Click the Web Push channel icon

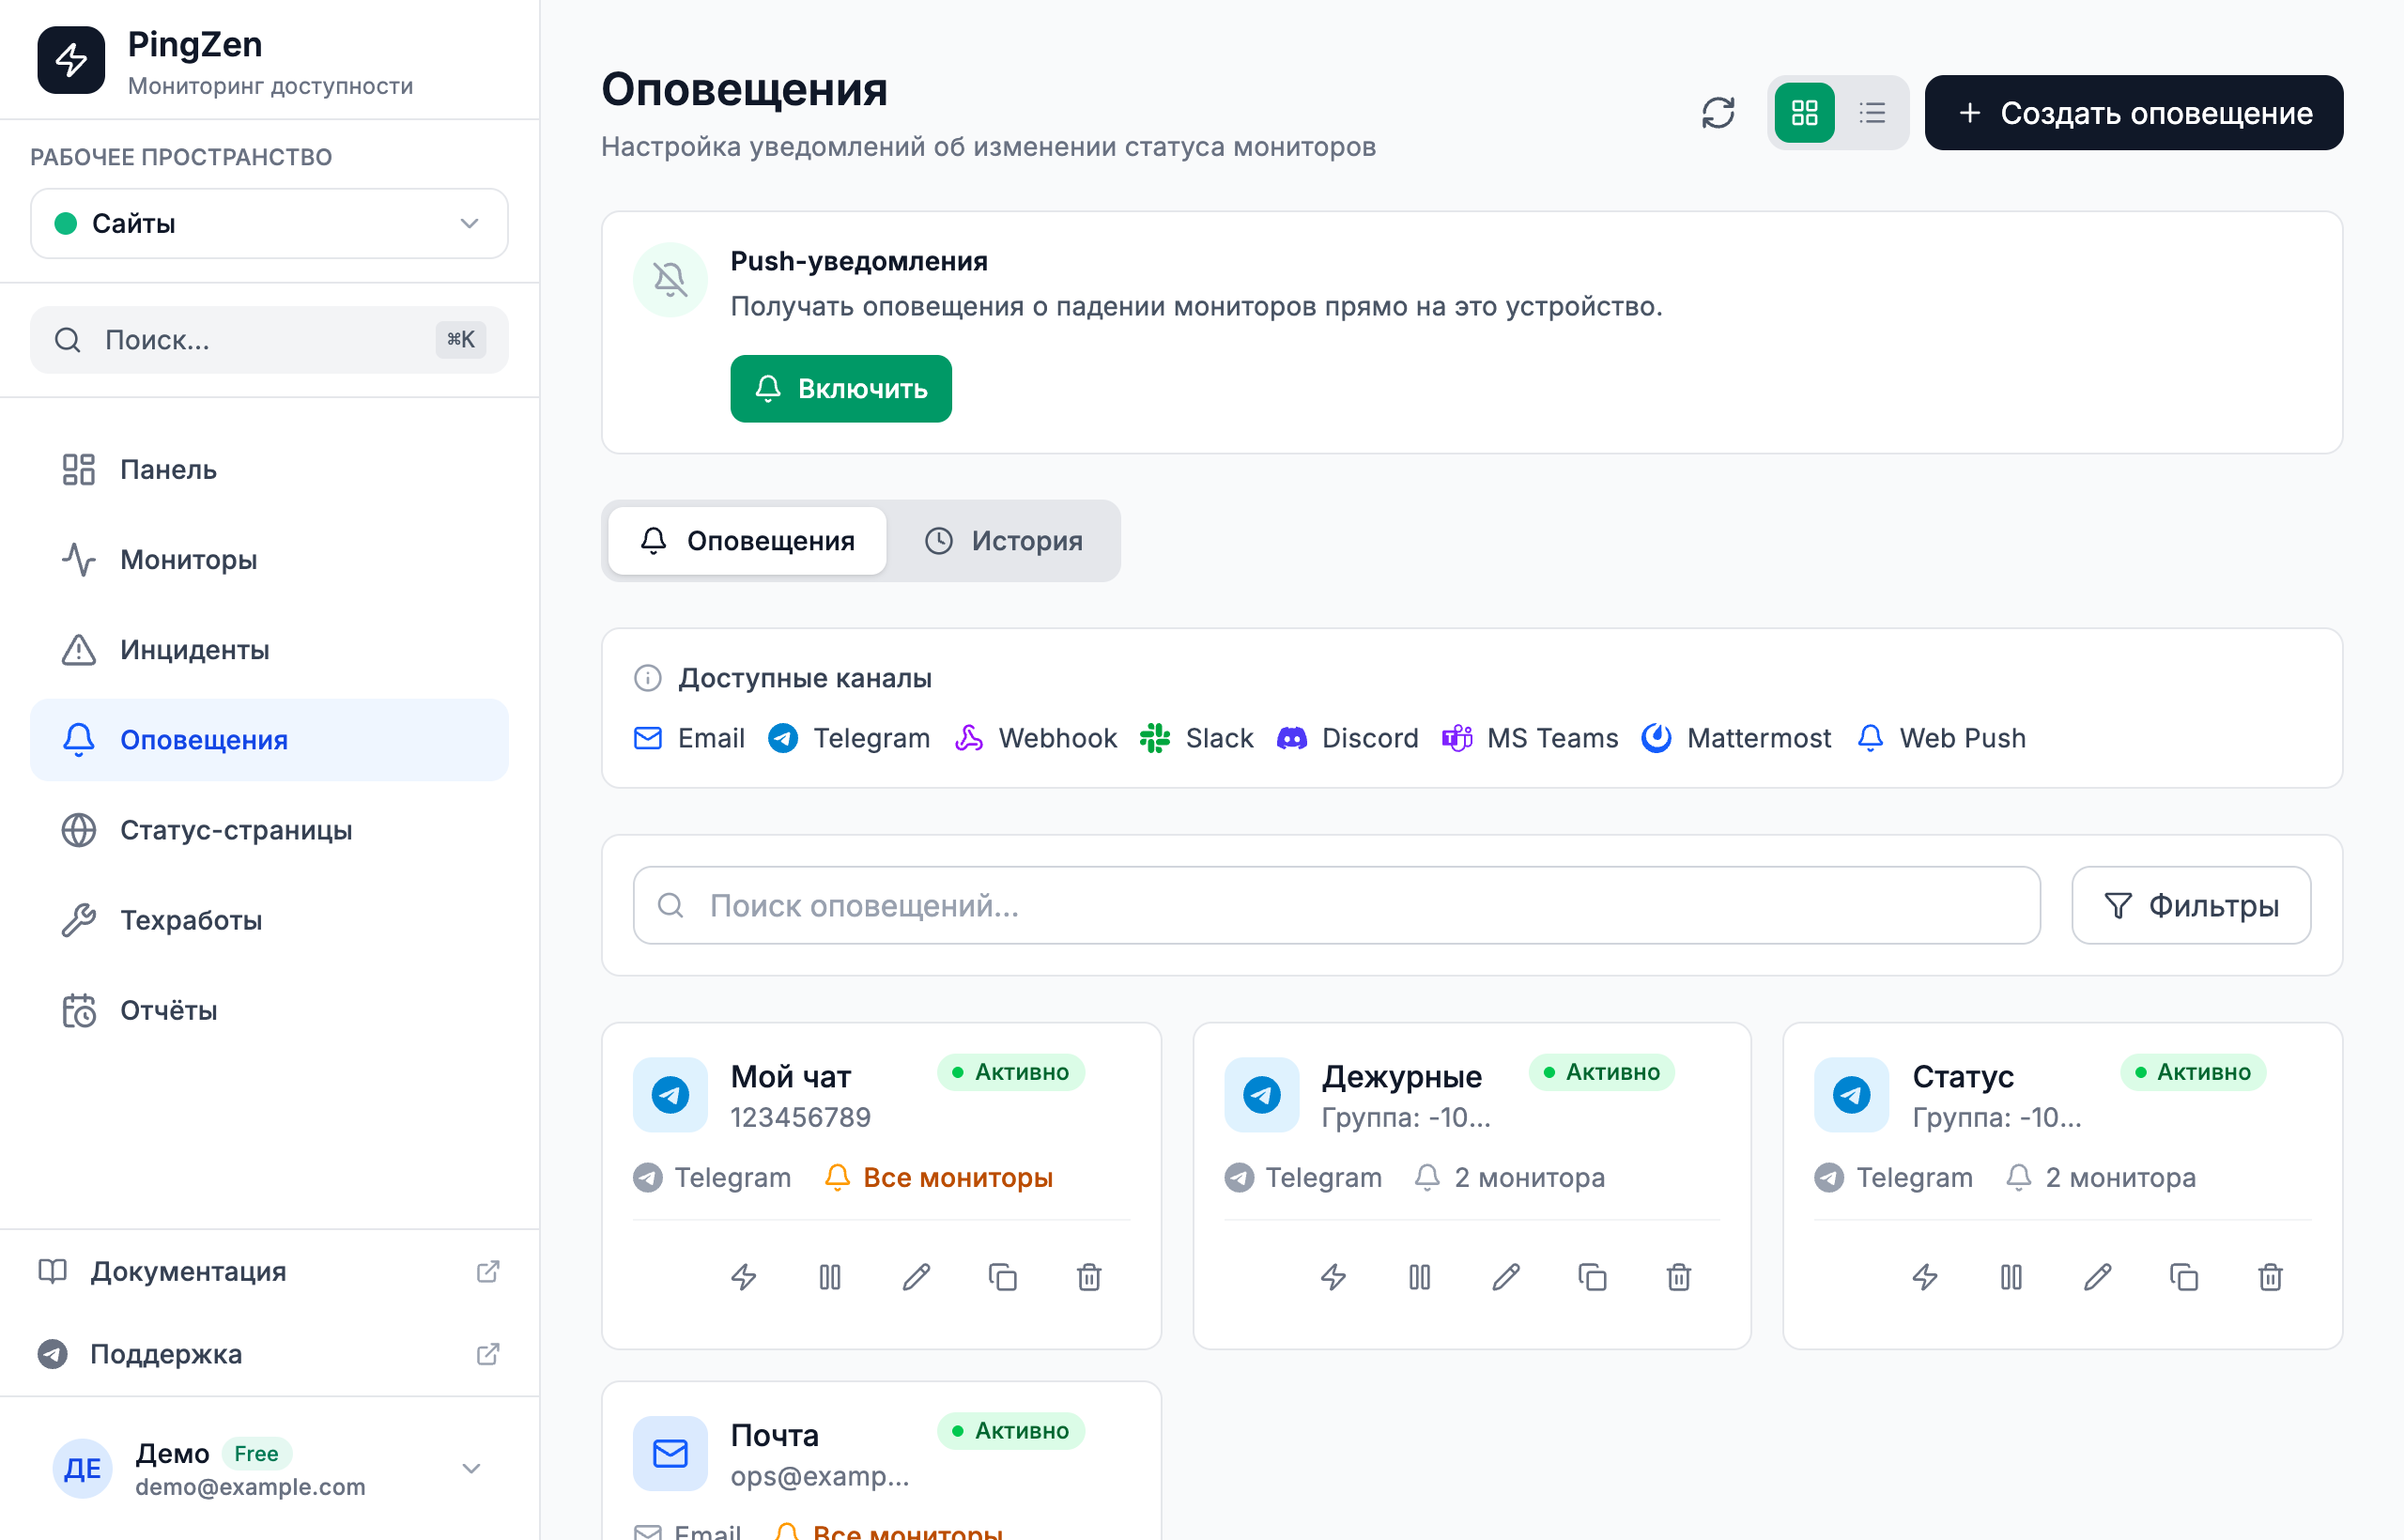pos(1869,738)
